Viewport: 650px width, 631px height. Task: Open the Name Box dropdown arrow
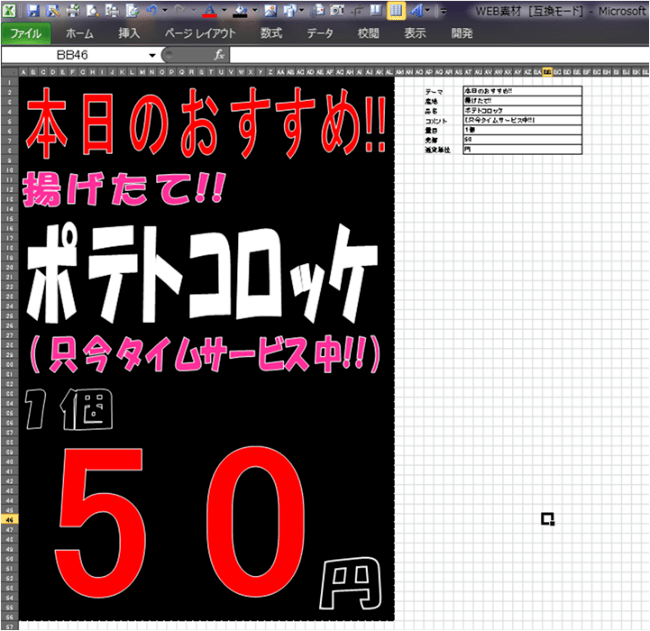[152, 55]
